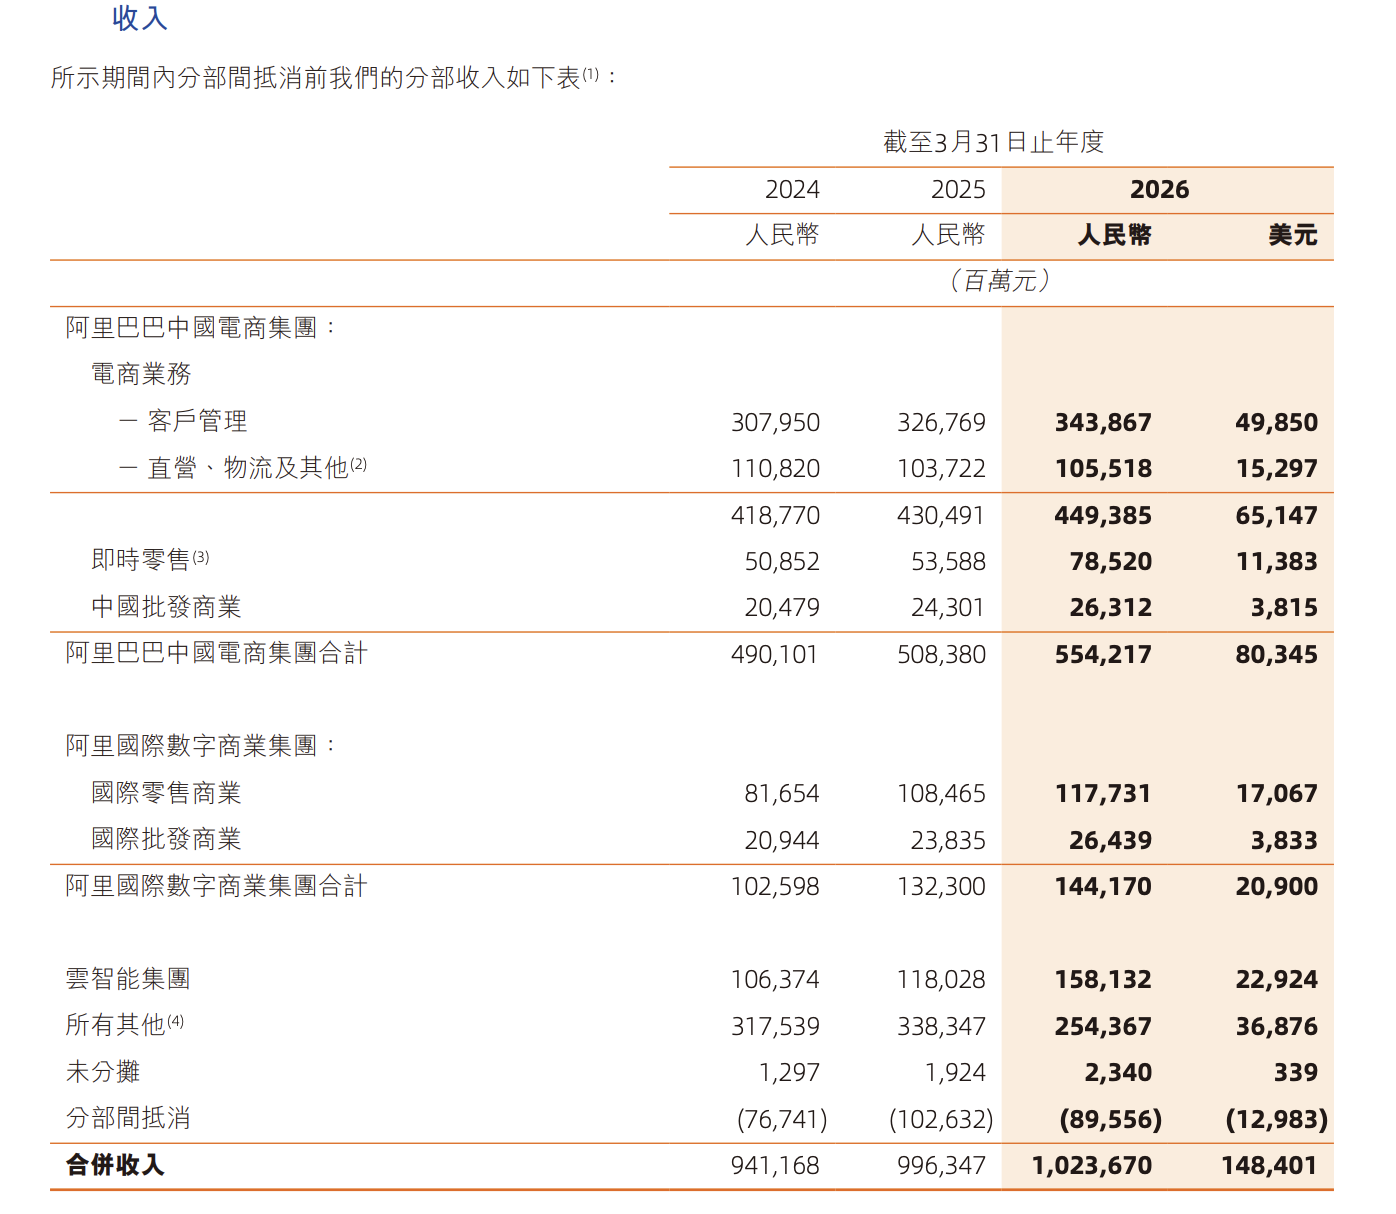Click the 中國批發商業 row label

point(166,607)
